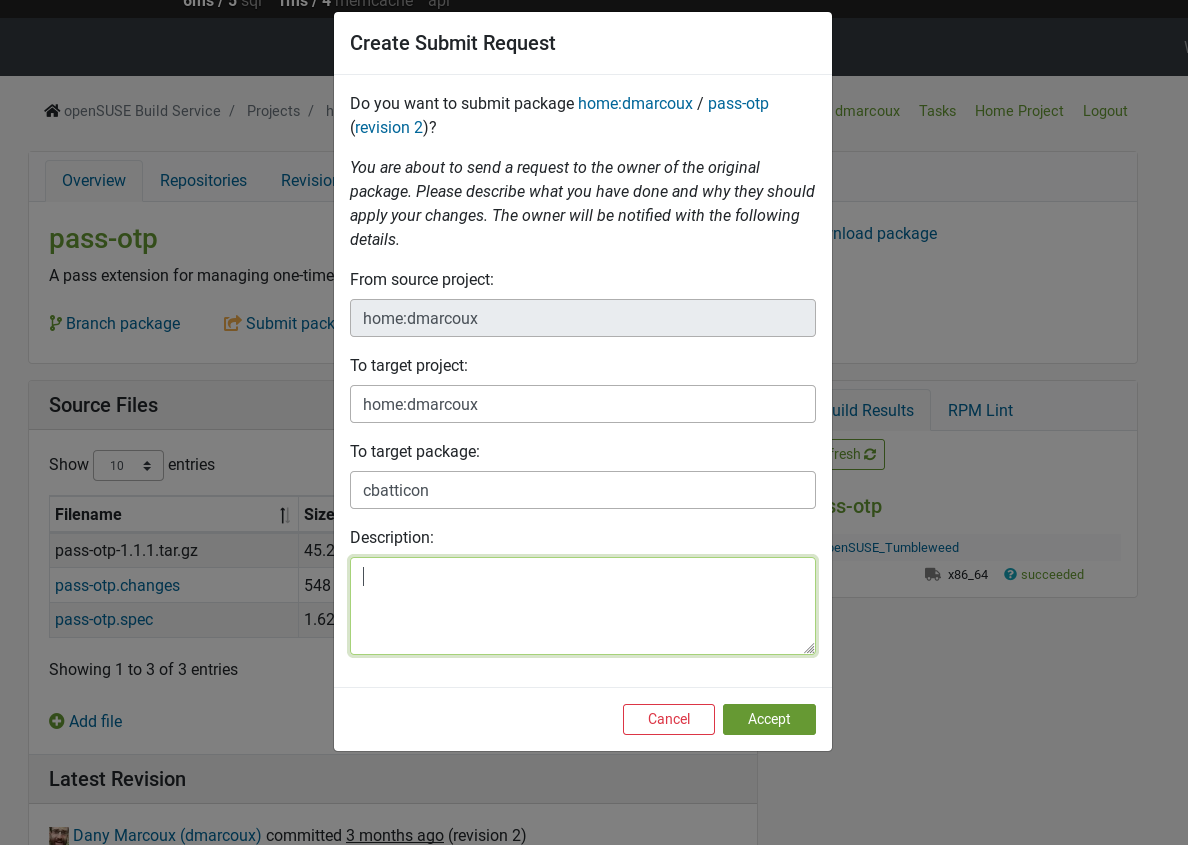Switch to the RPM Lint tab
Image resolution: width=1188 pixels, height=845 pixels.
(x=980, y=410)
